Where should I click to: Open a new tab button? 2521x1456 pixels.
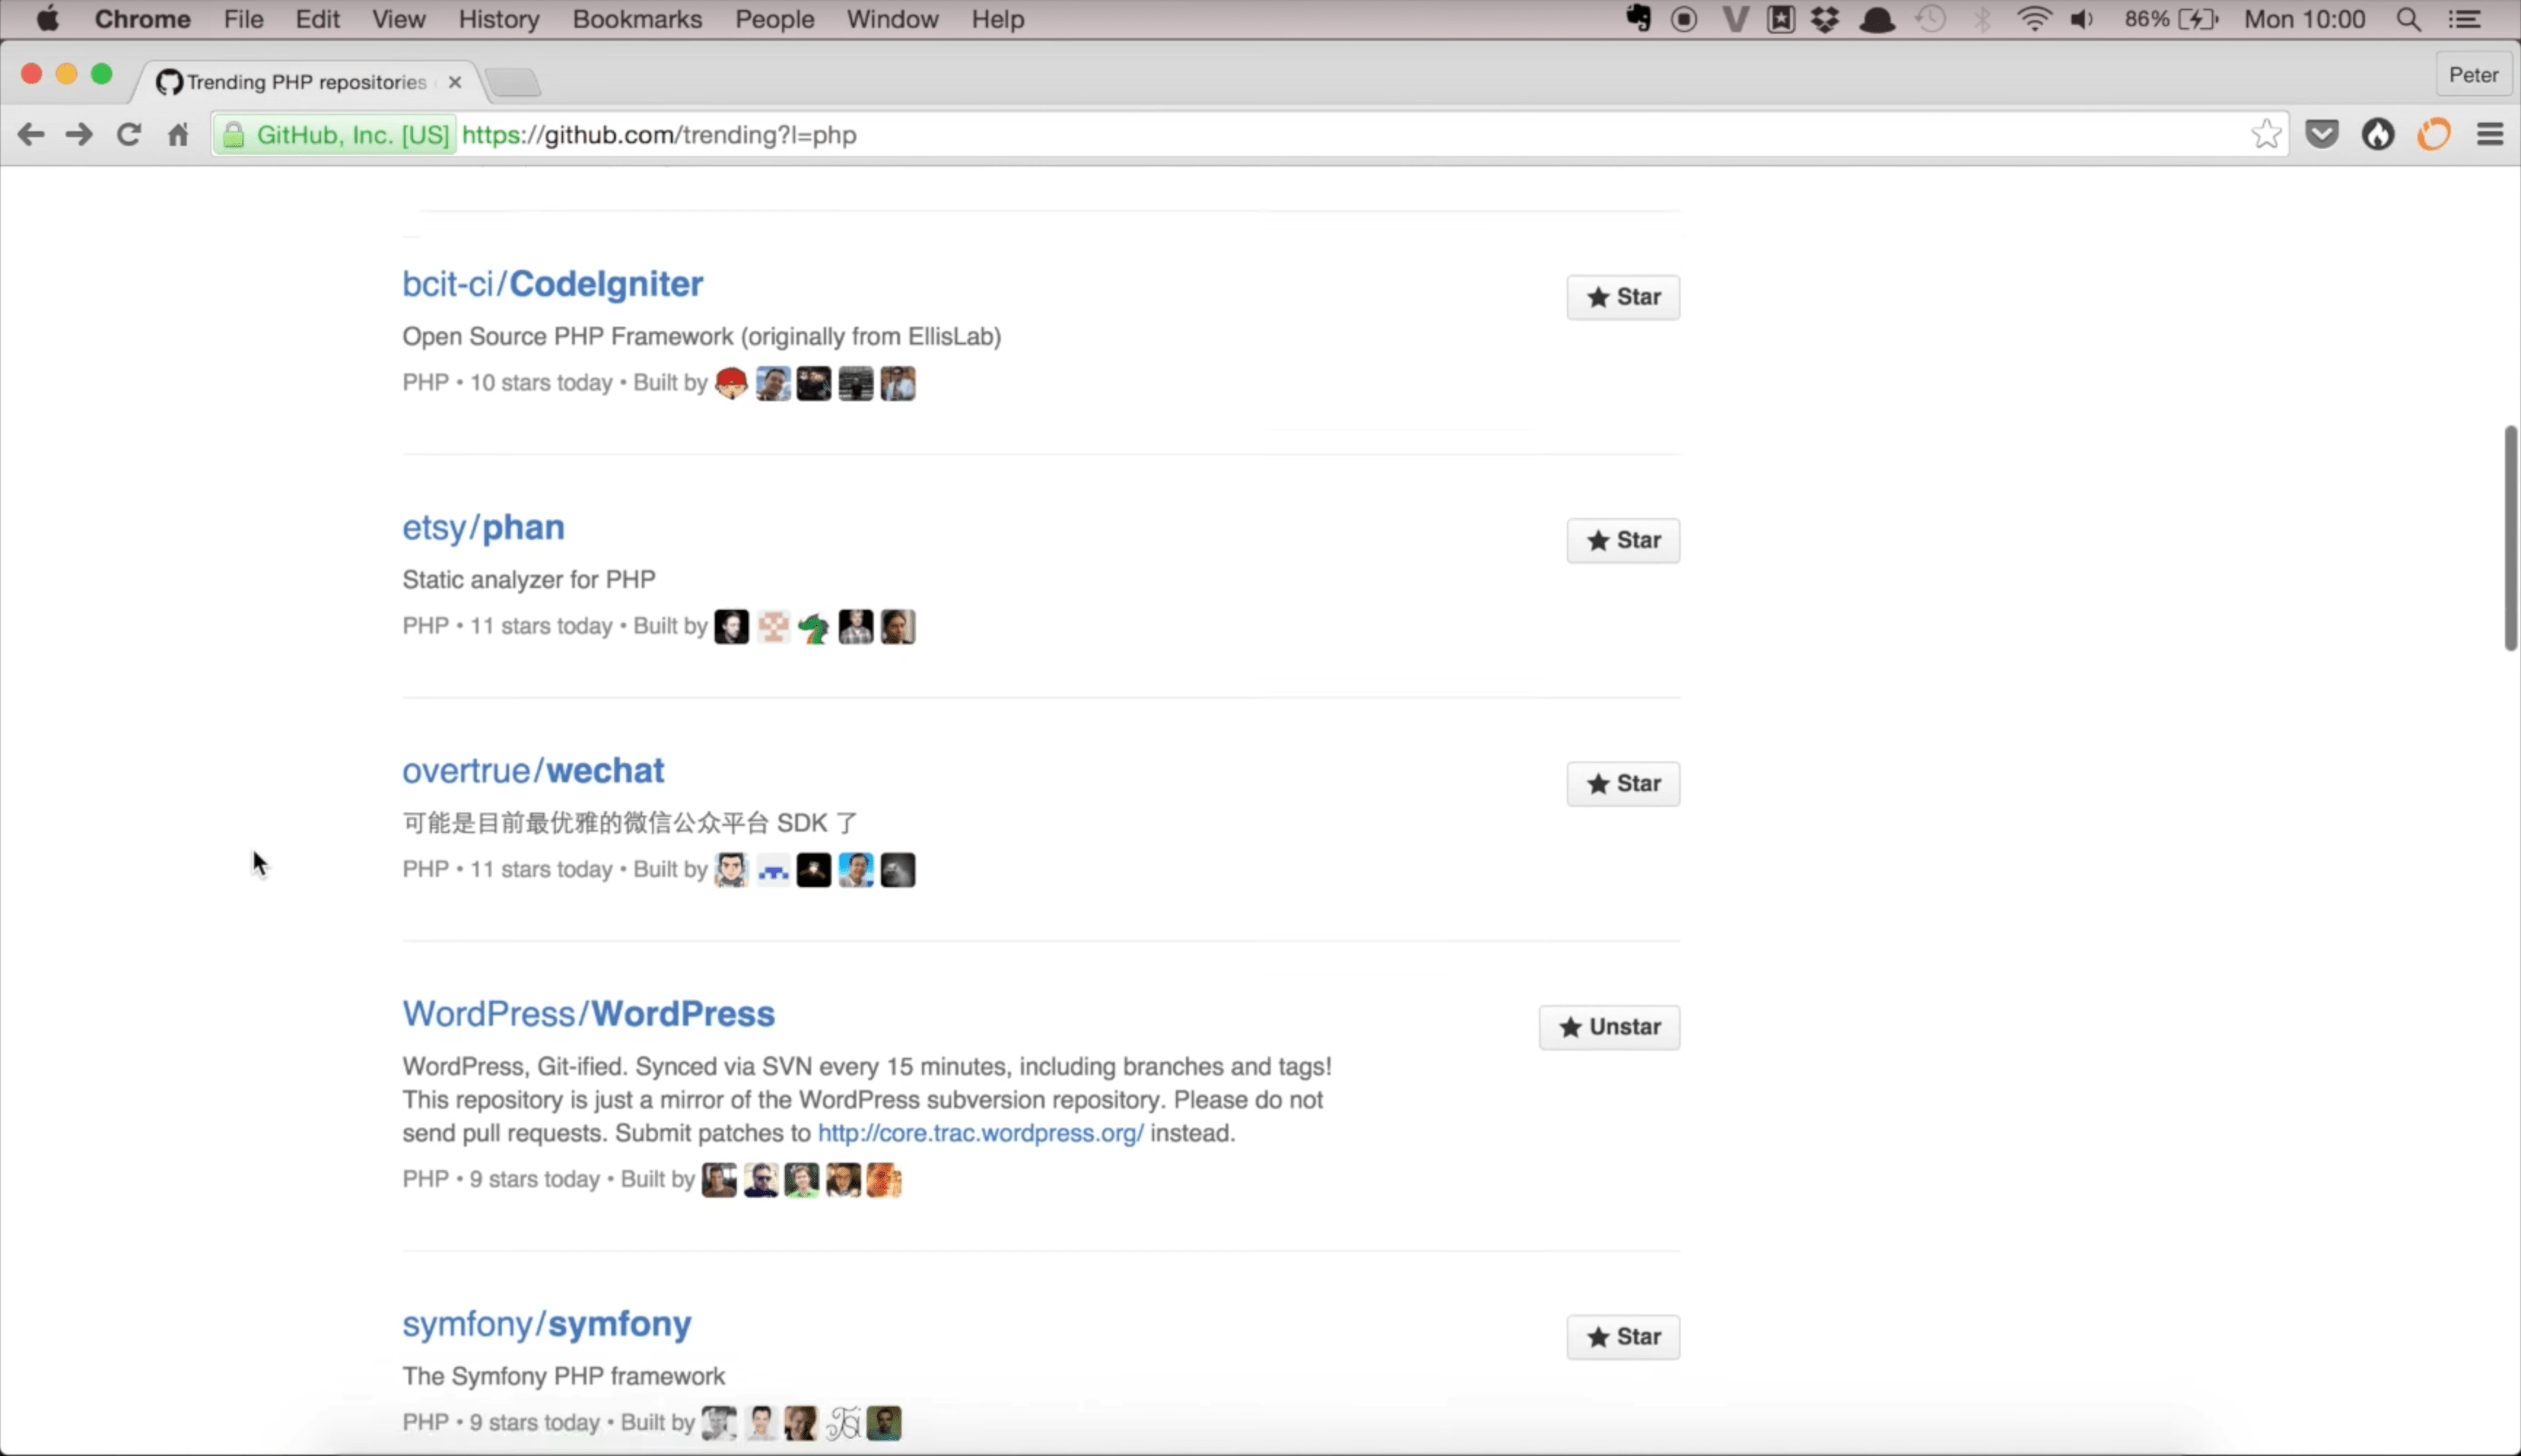pos(514,82)
